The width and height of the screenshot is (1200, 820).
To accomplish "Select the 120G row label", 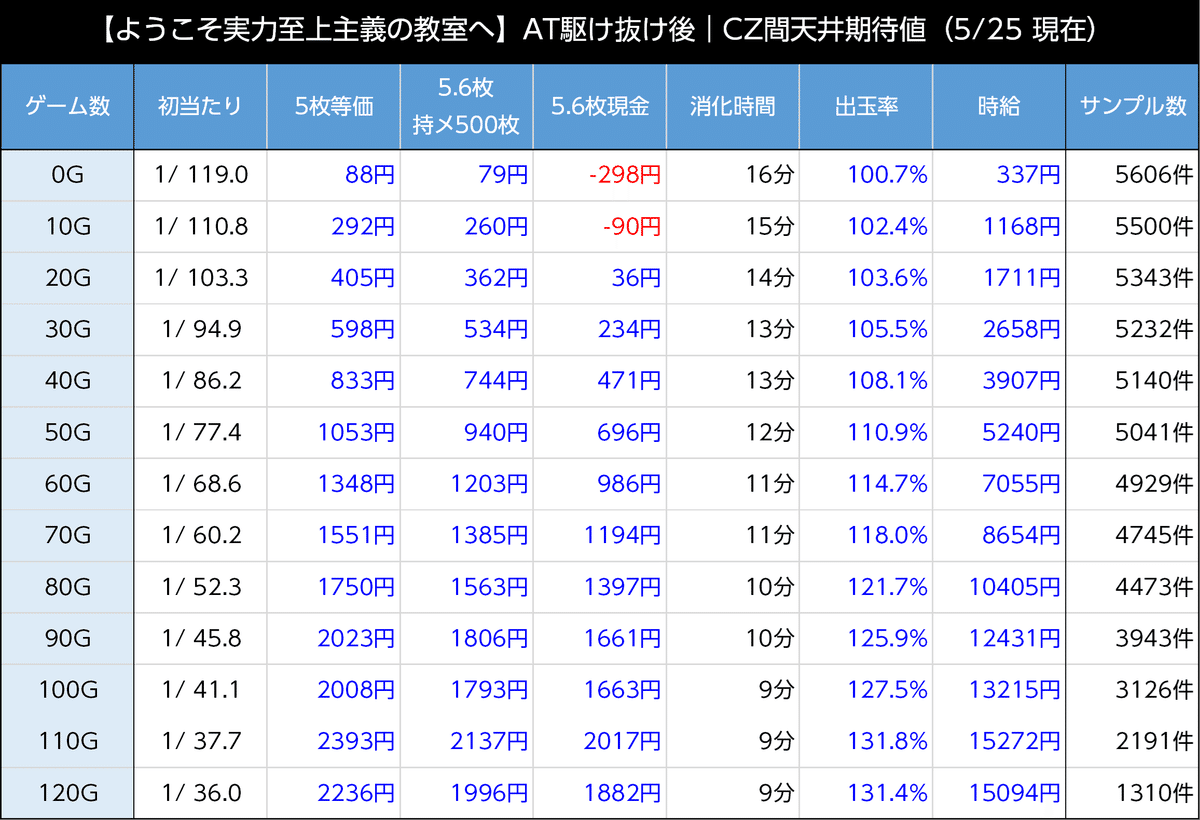I will (x=67, y=793).
